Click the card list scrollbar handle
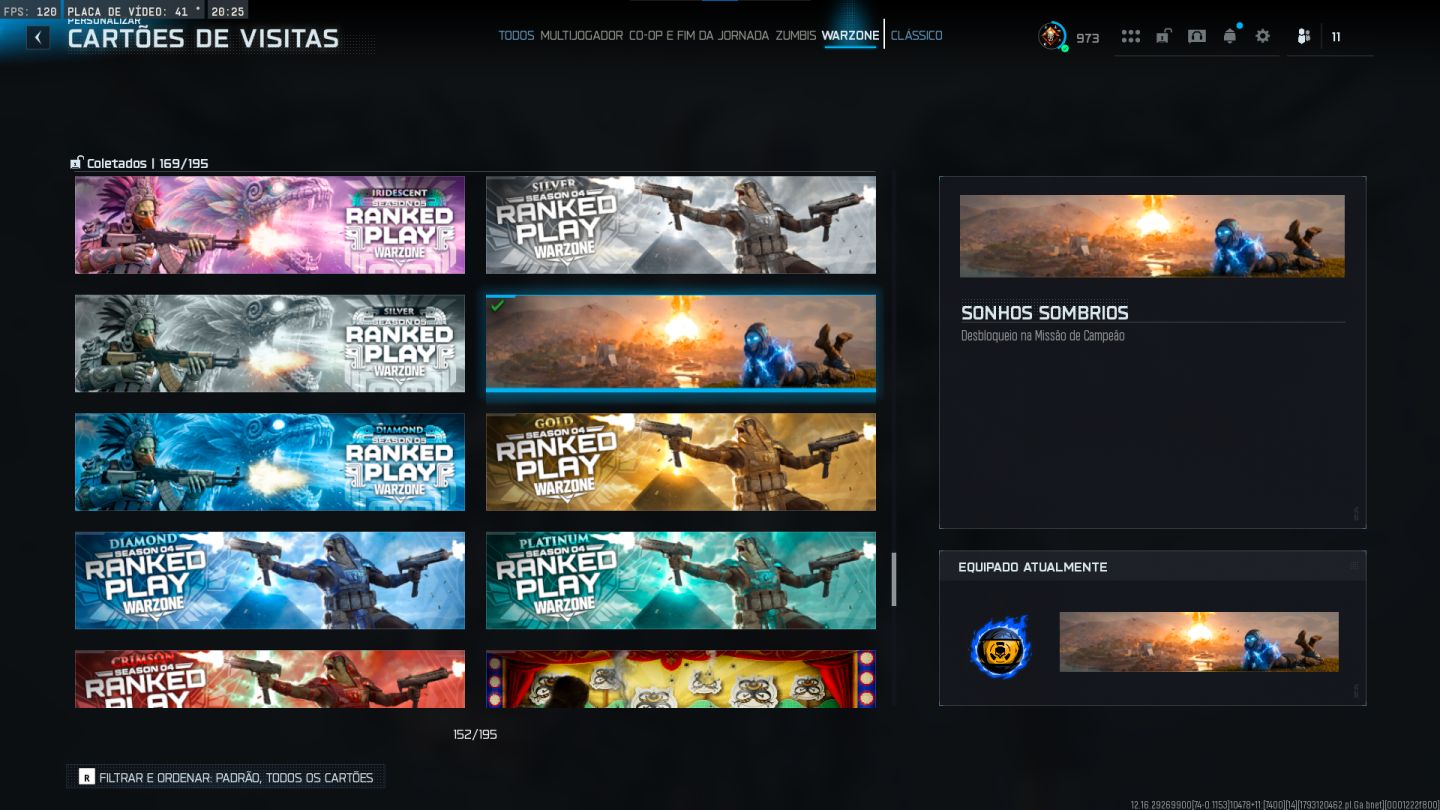This screenshot has width=1440, height=810. (894, 580)
